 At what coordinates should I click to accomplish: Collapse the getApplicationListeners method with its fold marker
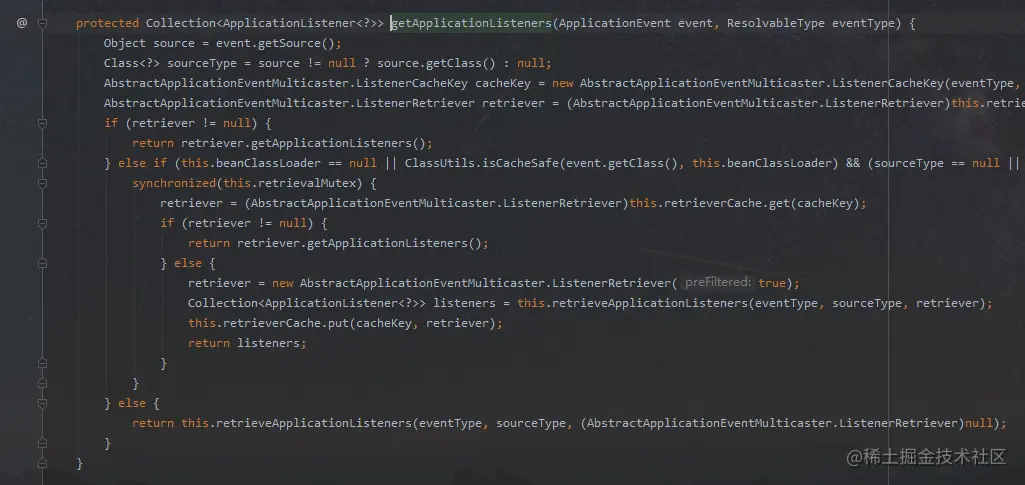pos(42,24)
